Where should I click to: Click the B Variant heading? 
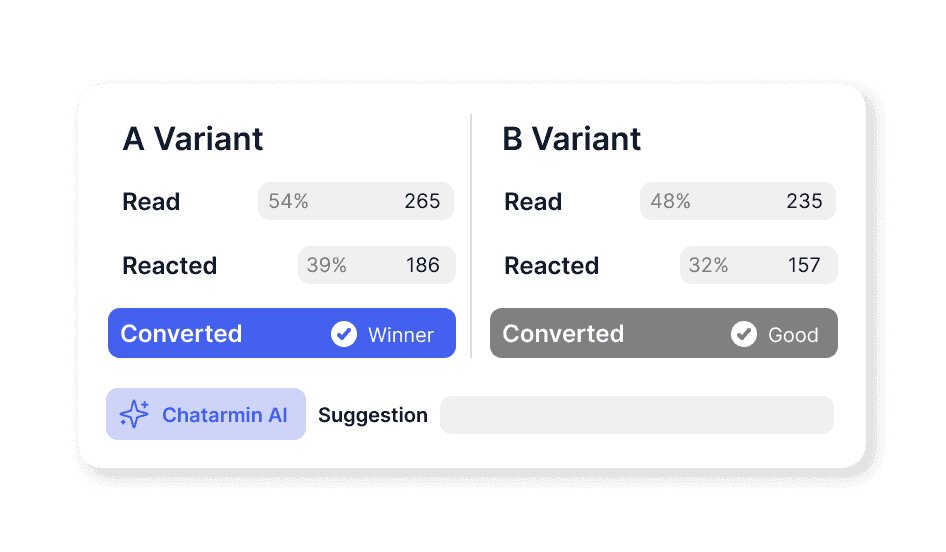572,139
